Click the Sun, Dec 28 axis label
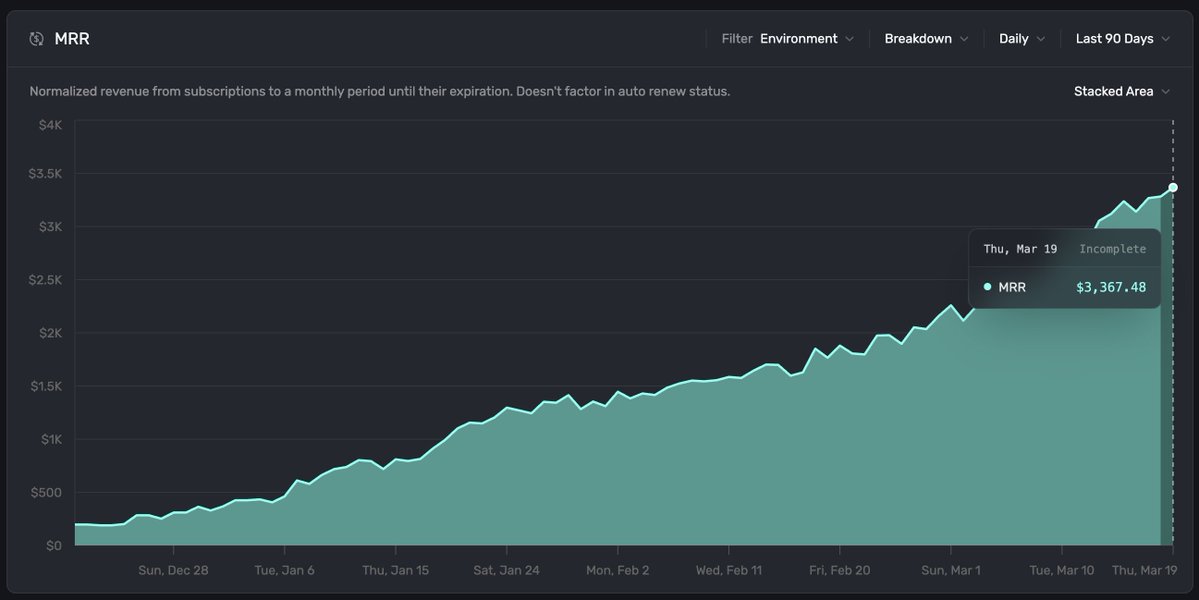1199x600 pixels. point(173,570)
